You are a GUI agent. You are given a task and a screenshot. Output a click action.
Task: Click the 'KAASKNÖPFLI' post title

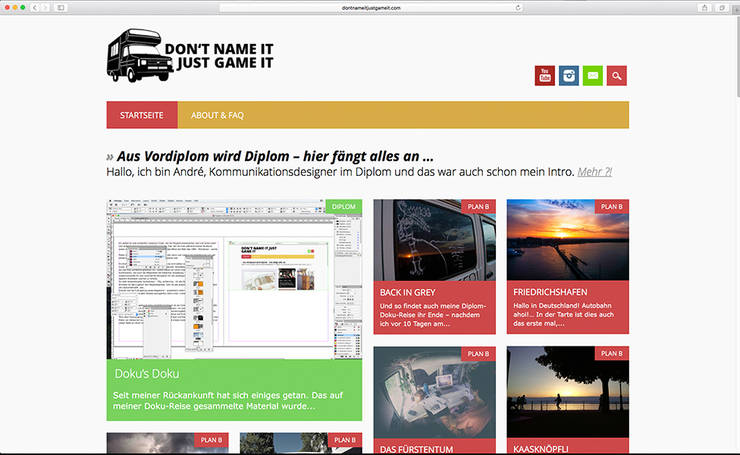[540, 449]
